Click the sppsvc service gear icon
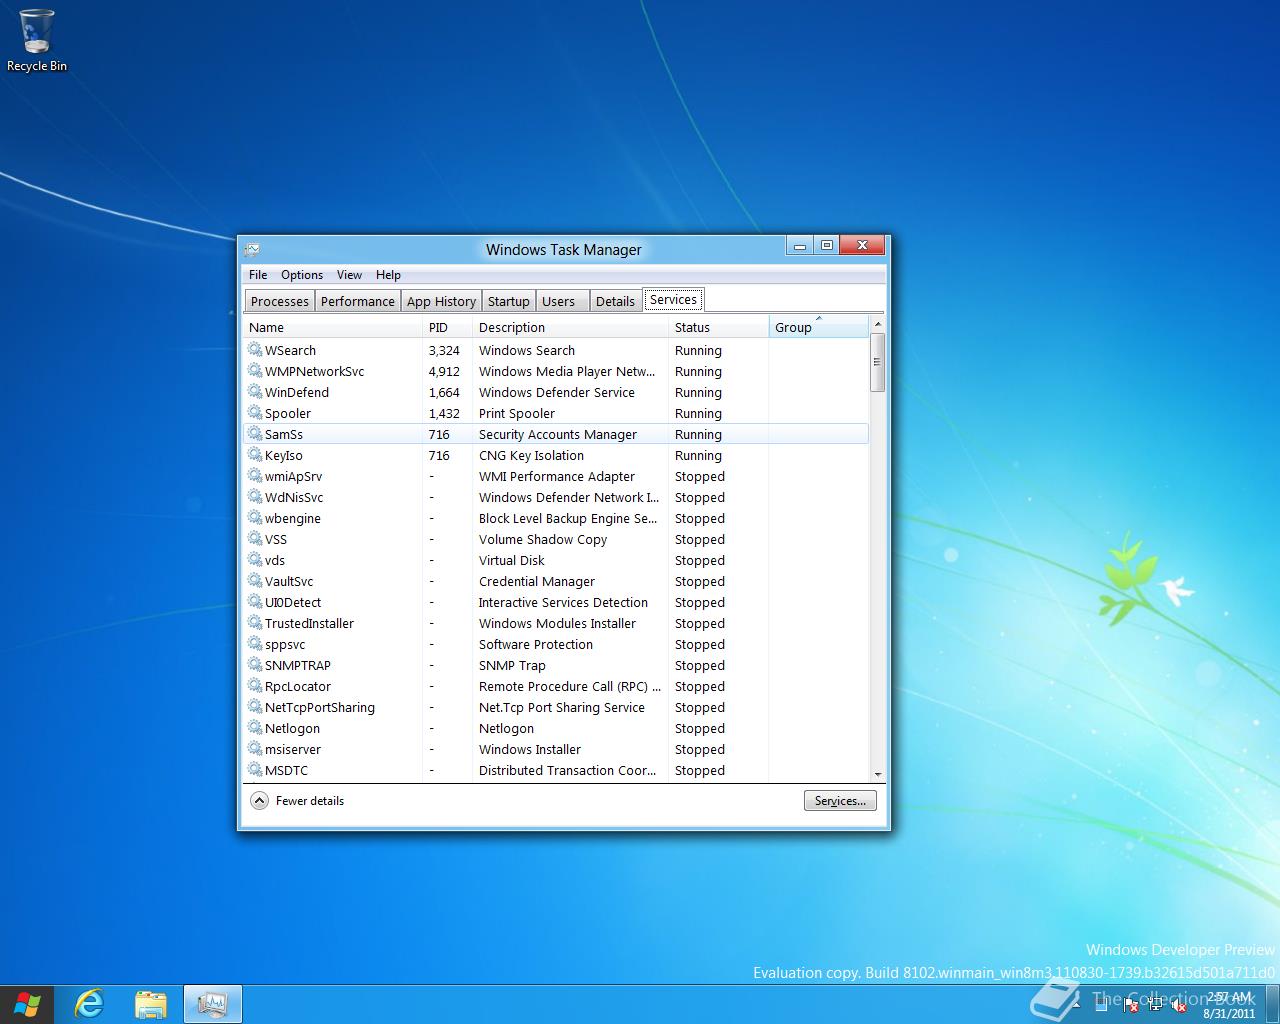The image size is (1280, 1024). click(x=255, y=644)
